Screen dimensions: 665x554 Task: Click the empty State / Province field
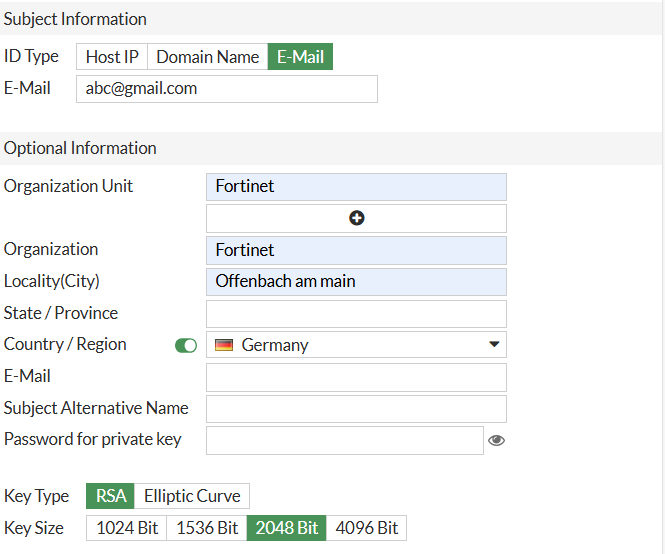(x=356, y=314)
